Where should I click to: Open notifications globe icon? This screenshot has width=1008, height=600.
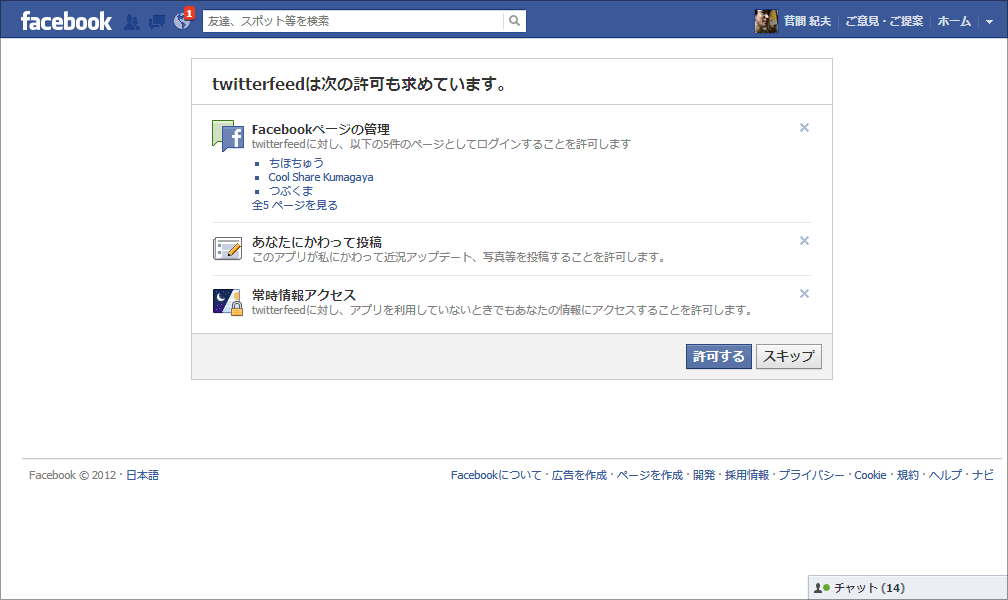click(182, 22)
